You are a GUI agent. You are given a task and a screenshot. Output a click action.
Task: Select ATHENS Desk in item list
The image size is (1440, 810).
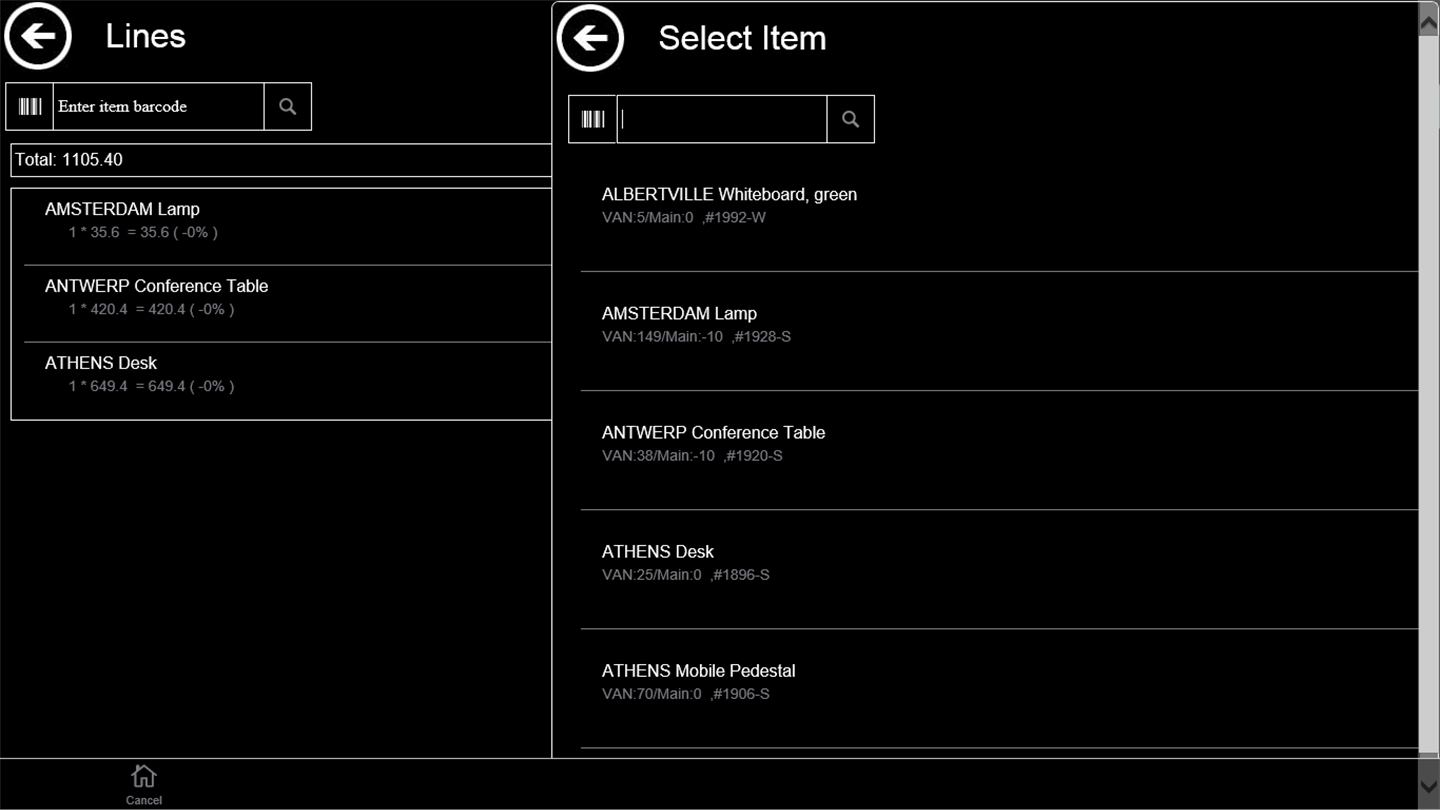tap(658, 562)
